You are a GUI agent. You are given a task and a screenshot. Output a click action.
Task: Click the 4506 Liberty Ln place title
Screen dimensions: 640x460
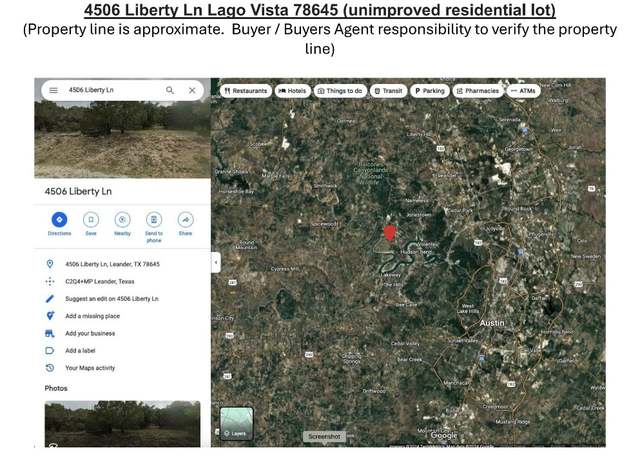[x=78, y=191]
